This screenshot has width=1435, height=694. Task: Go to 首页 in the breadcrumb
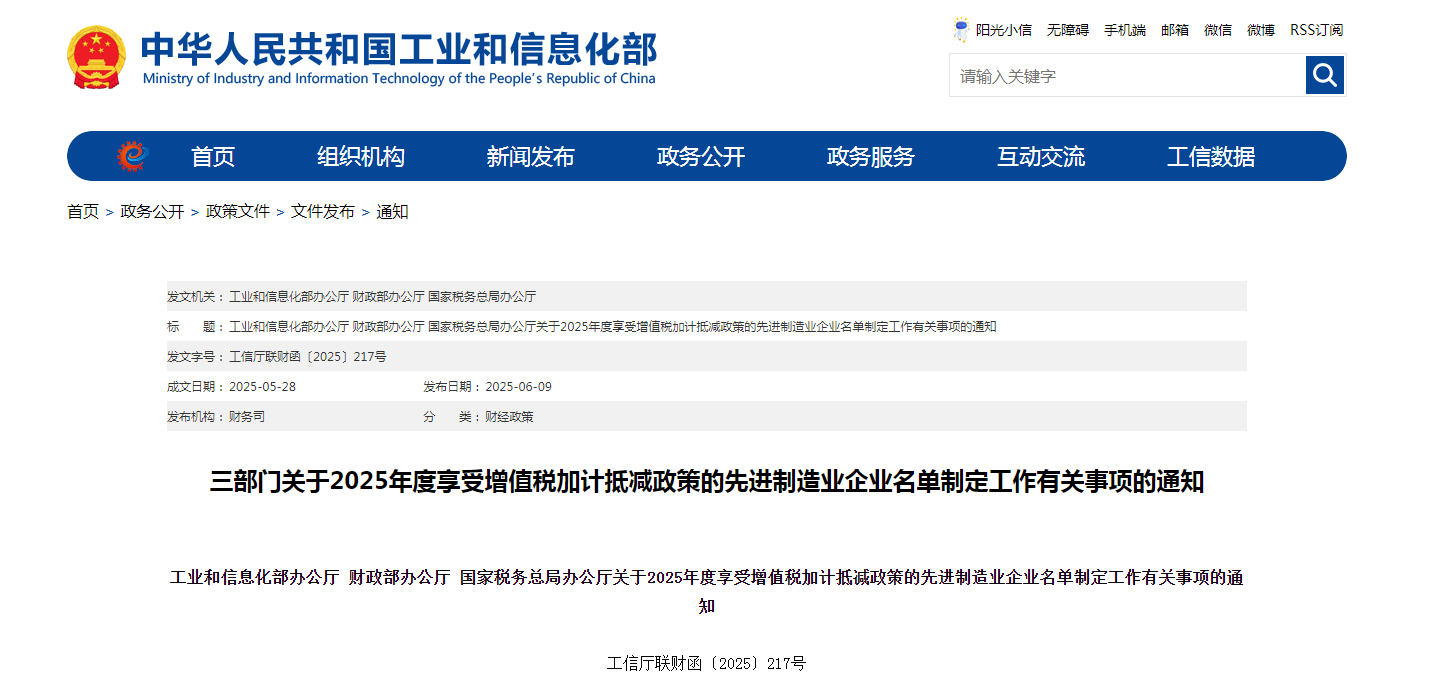coord(83,212)
